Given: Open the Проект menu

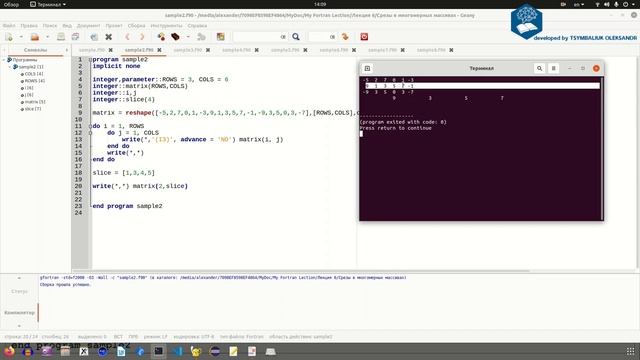Looking at the screenshot, I should tap(114, 25).
